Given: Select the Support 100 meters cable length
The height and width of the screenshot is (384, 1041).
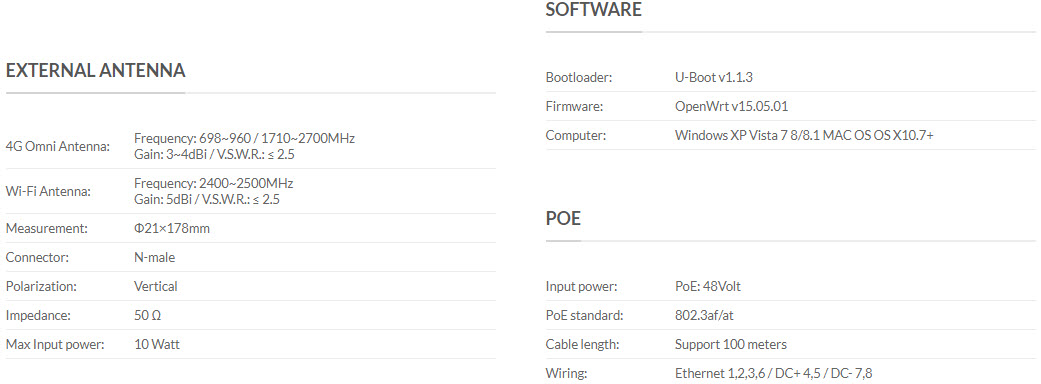Looking at the screenshot, I should pyautogui.click(x=731, y=344).
